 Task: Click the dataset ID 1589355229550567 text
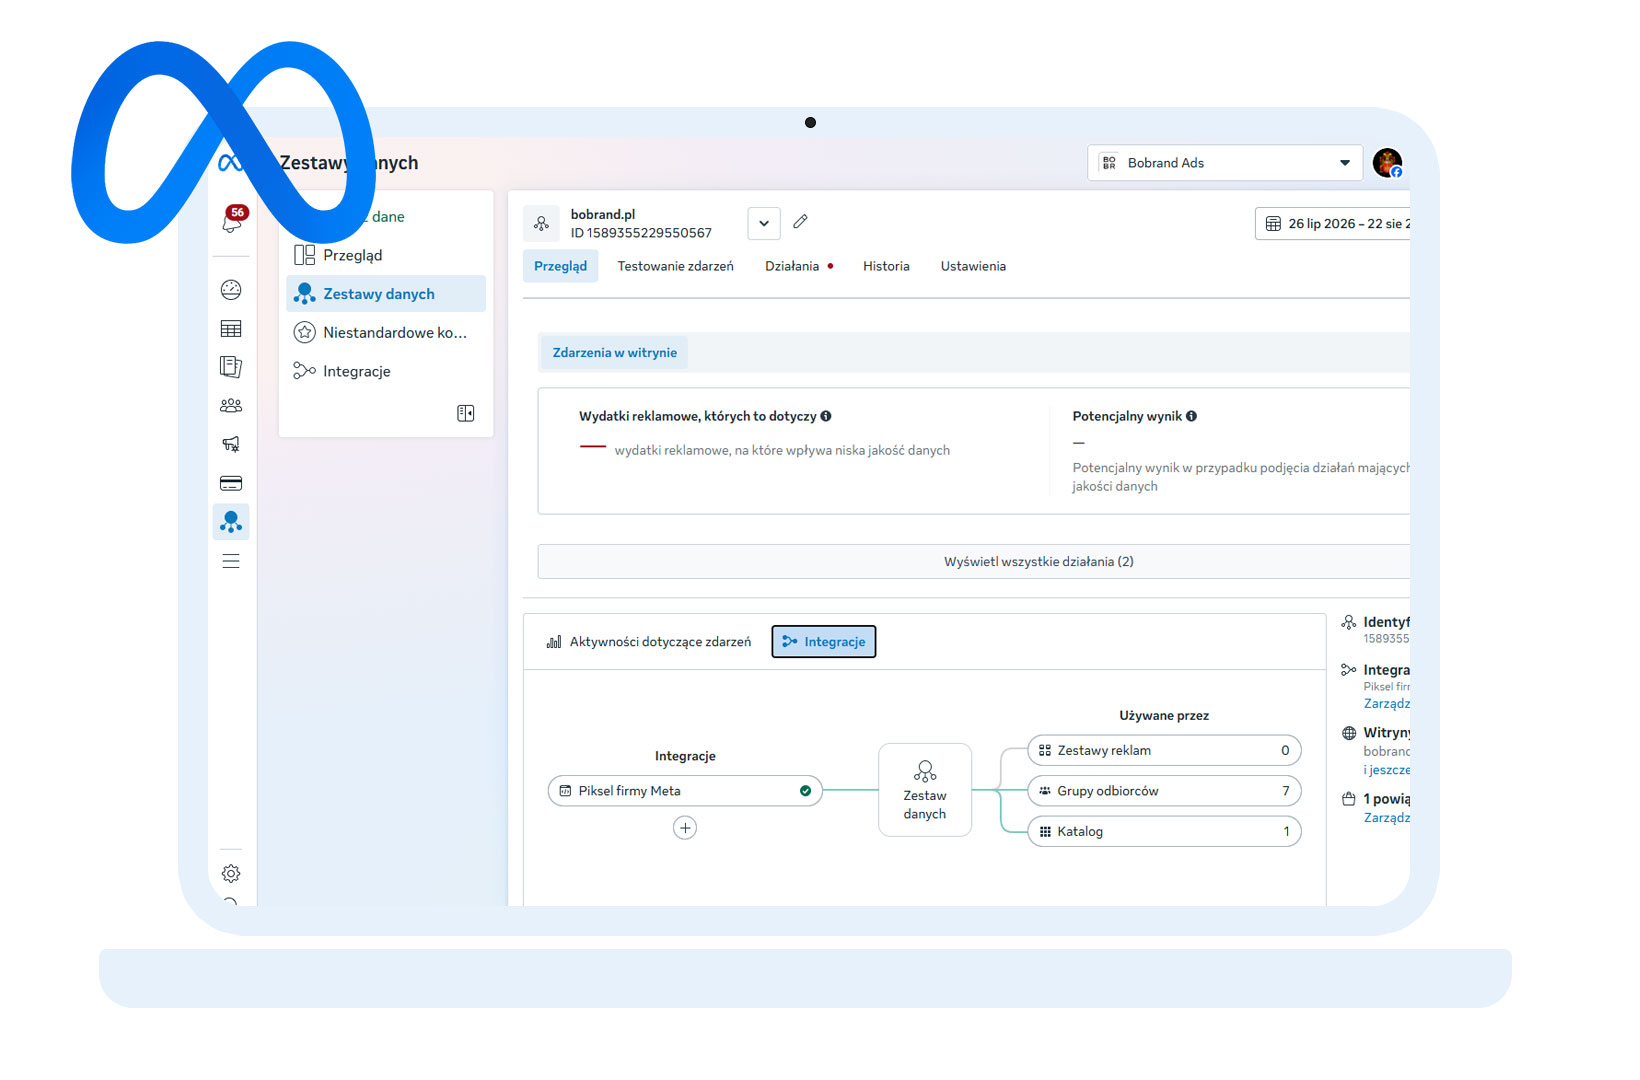(x=641, y=233)
